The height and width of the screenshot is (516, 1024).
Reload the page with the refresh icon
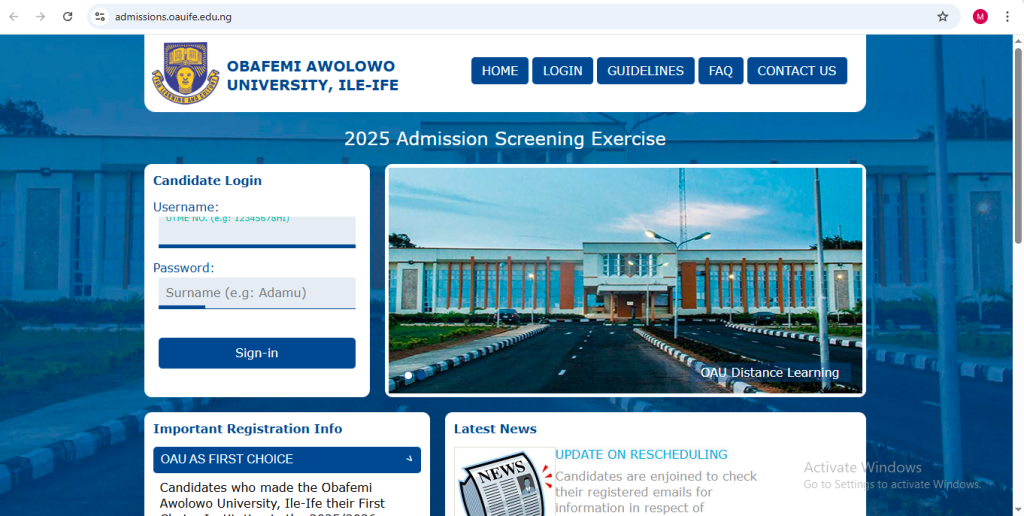(x=67, y=16)
